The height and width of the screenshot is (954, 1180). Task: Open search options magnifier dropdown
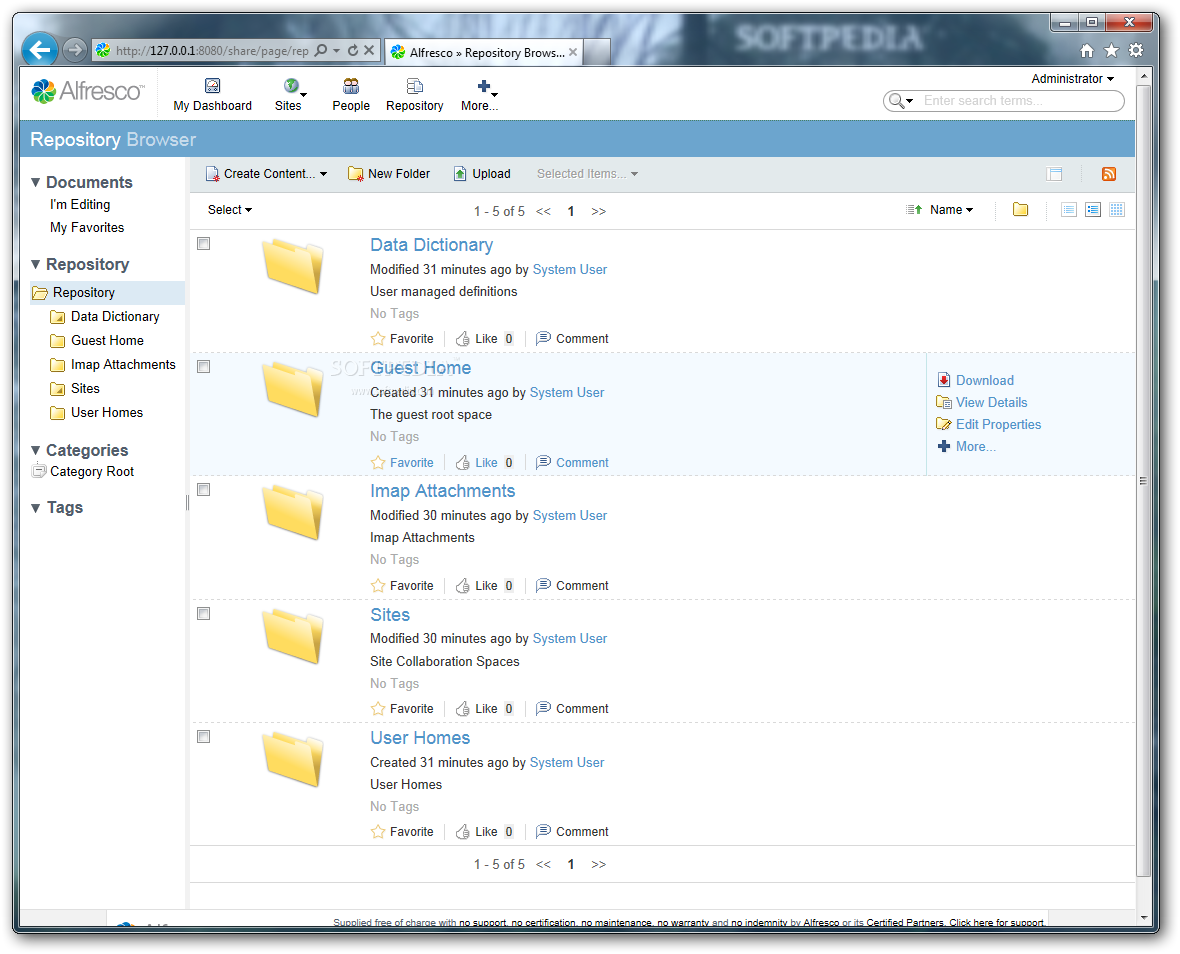[901, 101]
